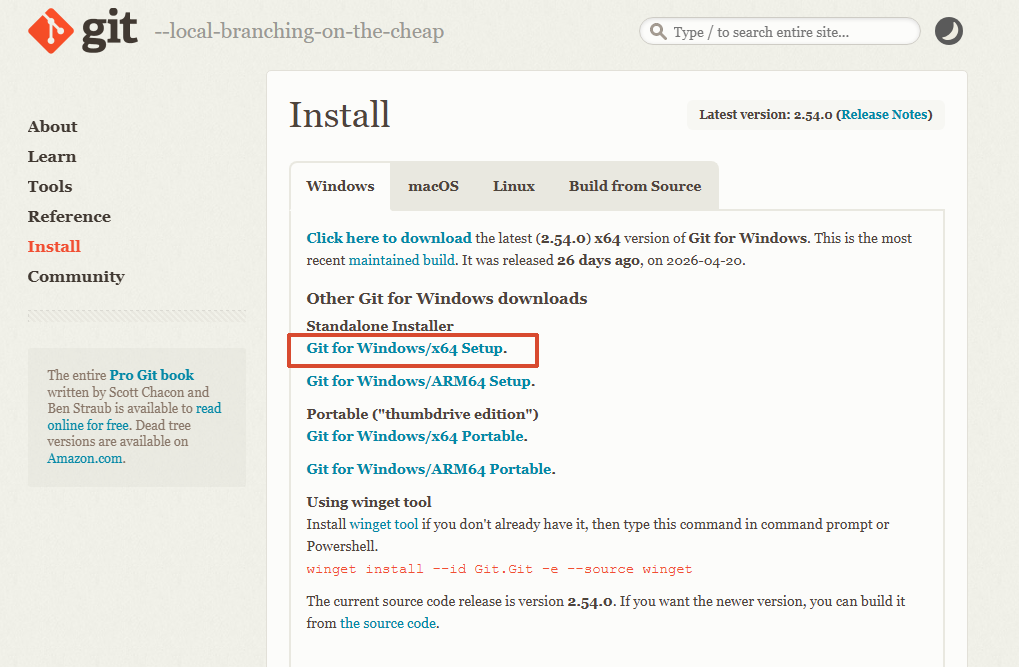Open the Community page in sidebar

76,277
